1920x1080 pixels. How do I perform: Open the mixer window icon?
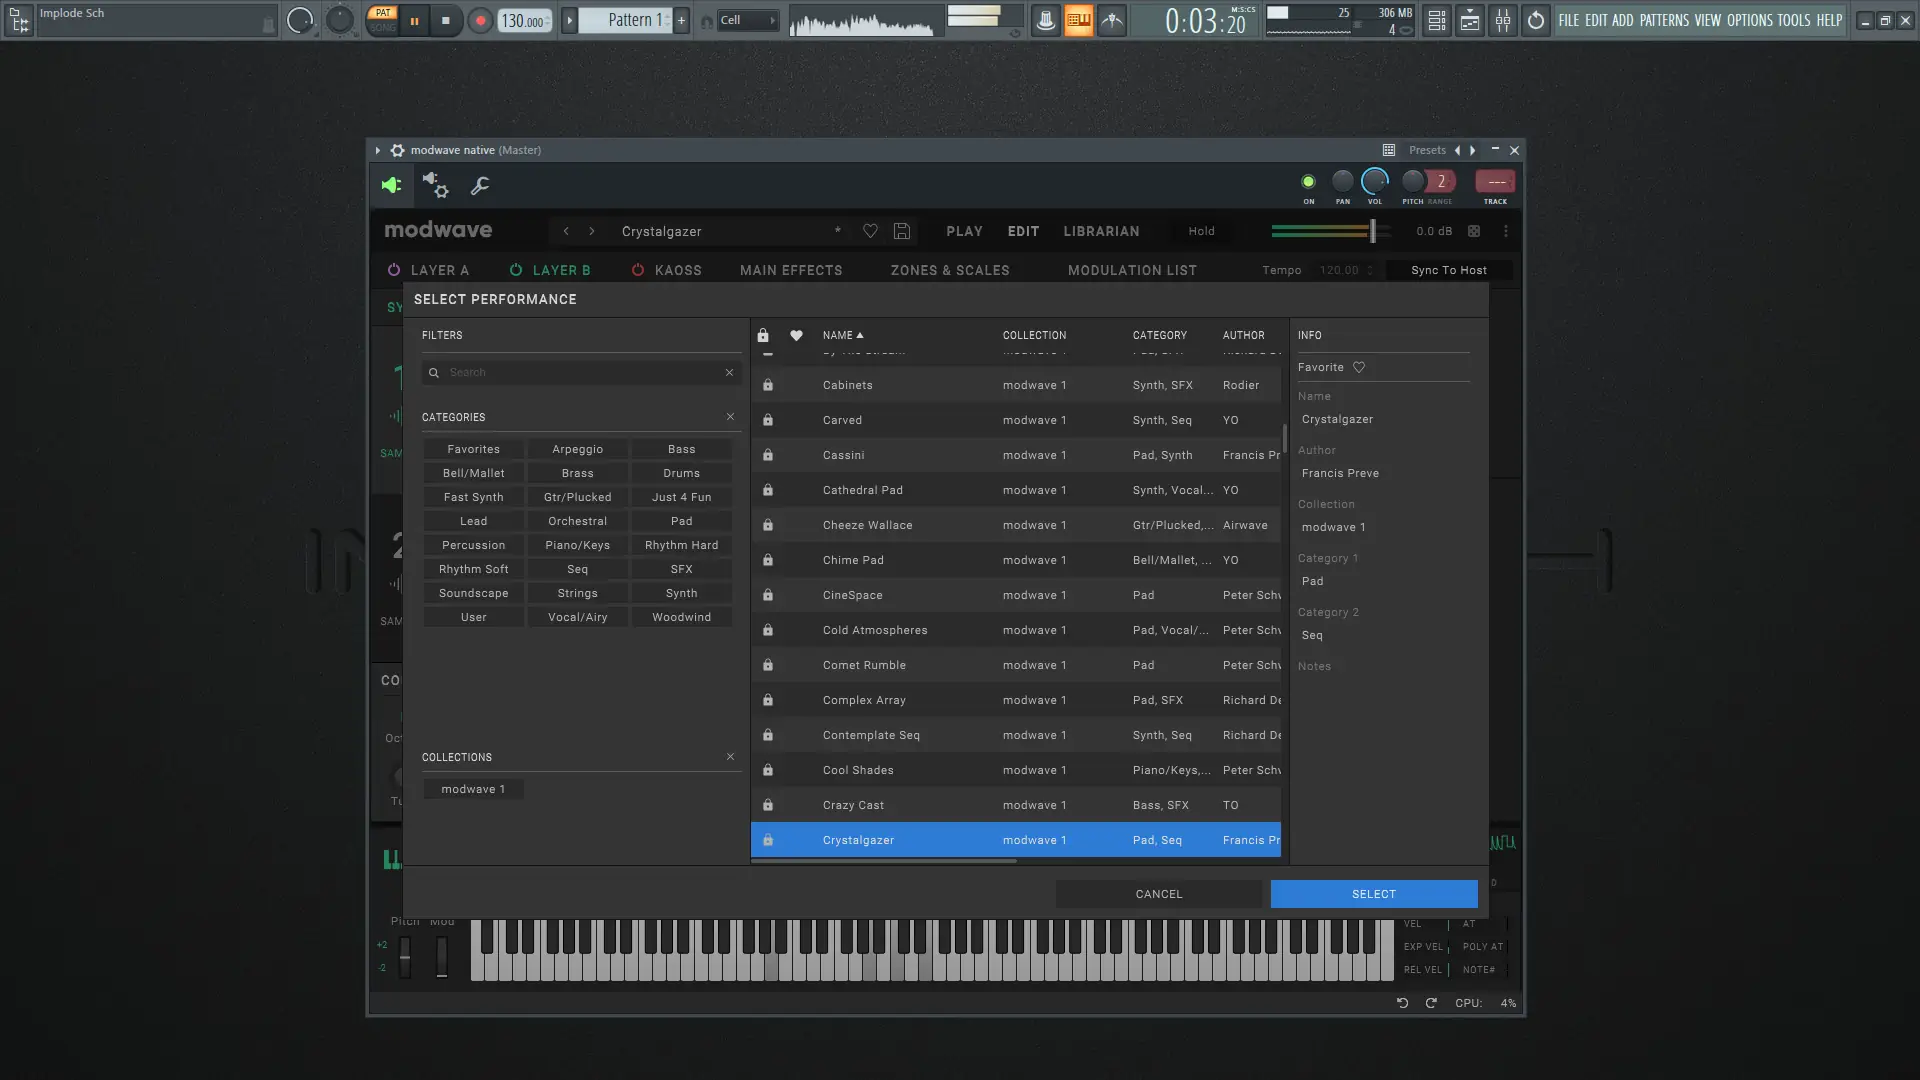[1503, 20]
